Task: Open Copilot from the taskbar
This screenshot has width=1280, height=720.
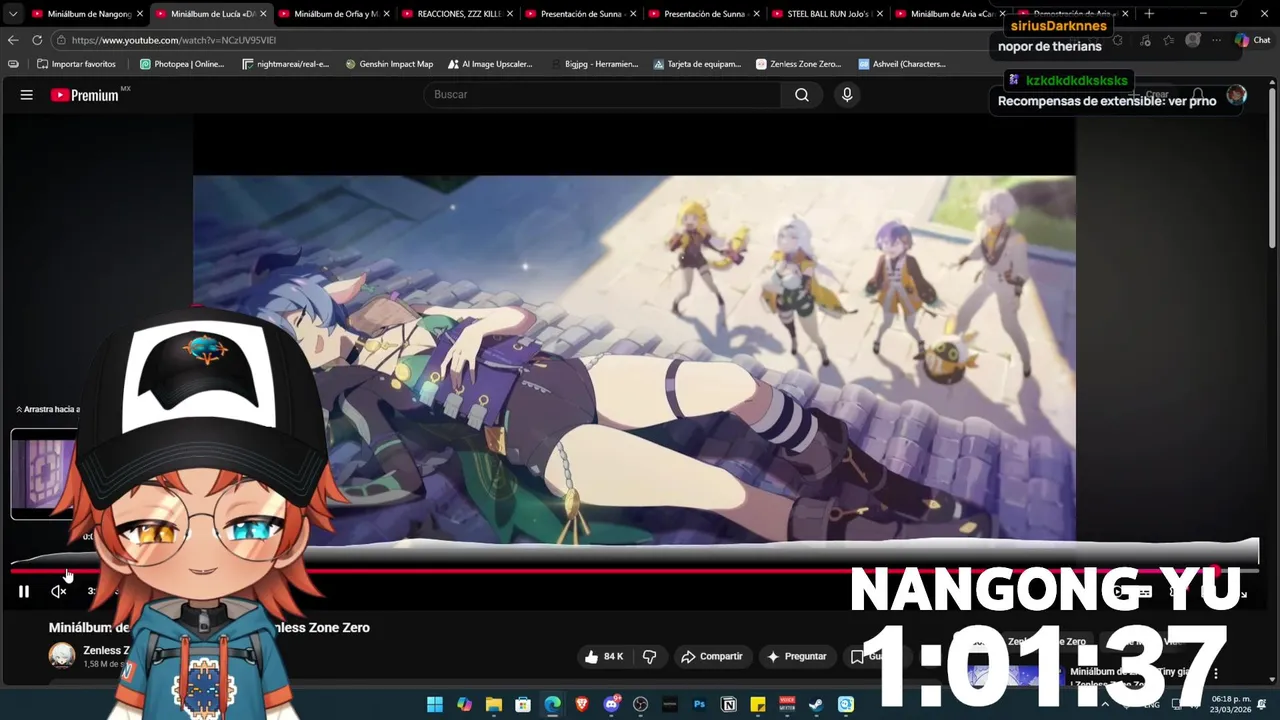Action: pyautogui.click(x=464, y=704)
